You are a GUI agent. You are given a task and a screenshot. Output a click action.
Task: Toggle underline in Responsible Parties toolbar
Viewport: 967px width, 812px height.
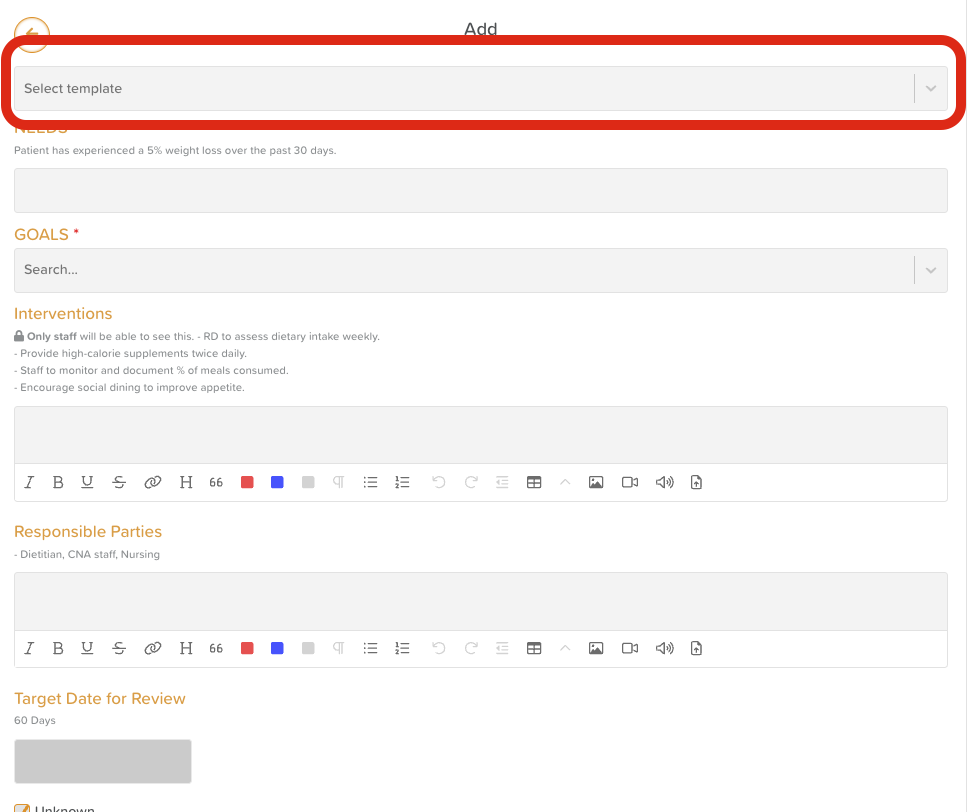87,648
